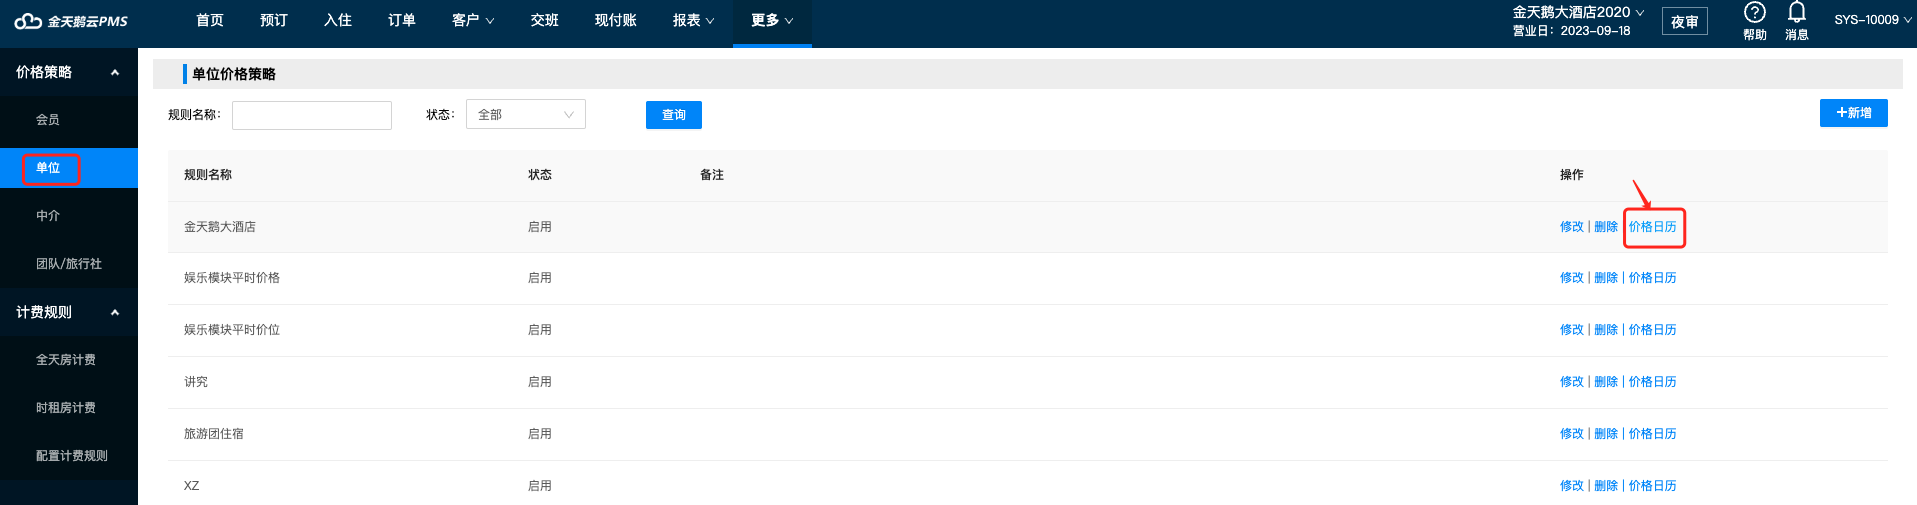Focus the 规则名称 input field
1917x505 pixels.
click(x=312, y=115)
